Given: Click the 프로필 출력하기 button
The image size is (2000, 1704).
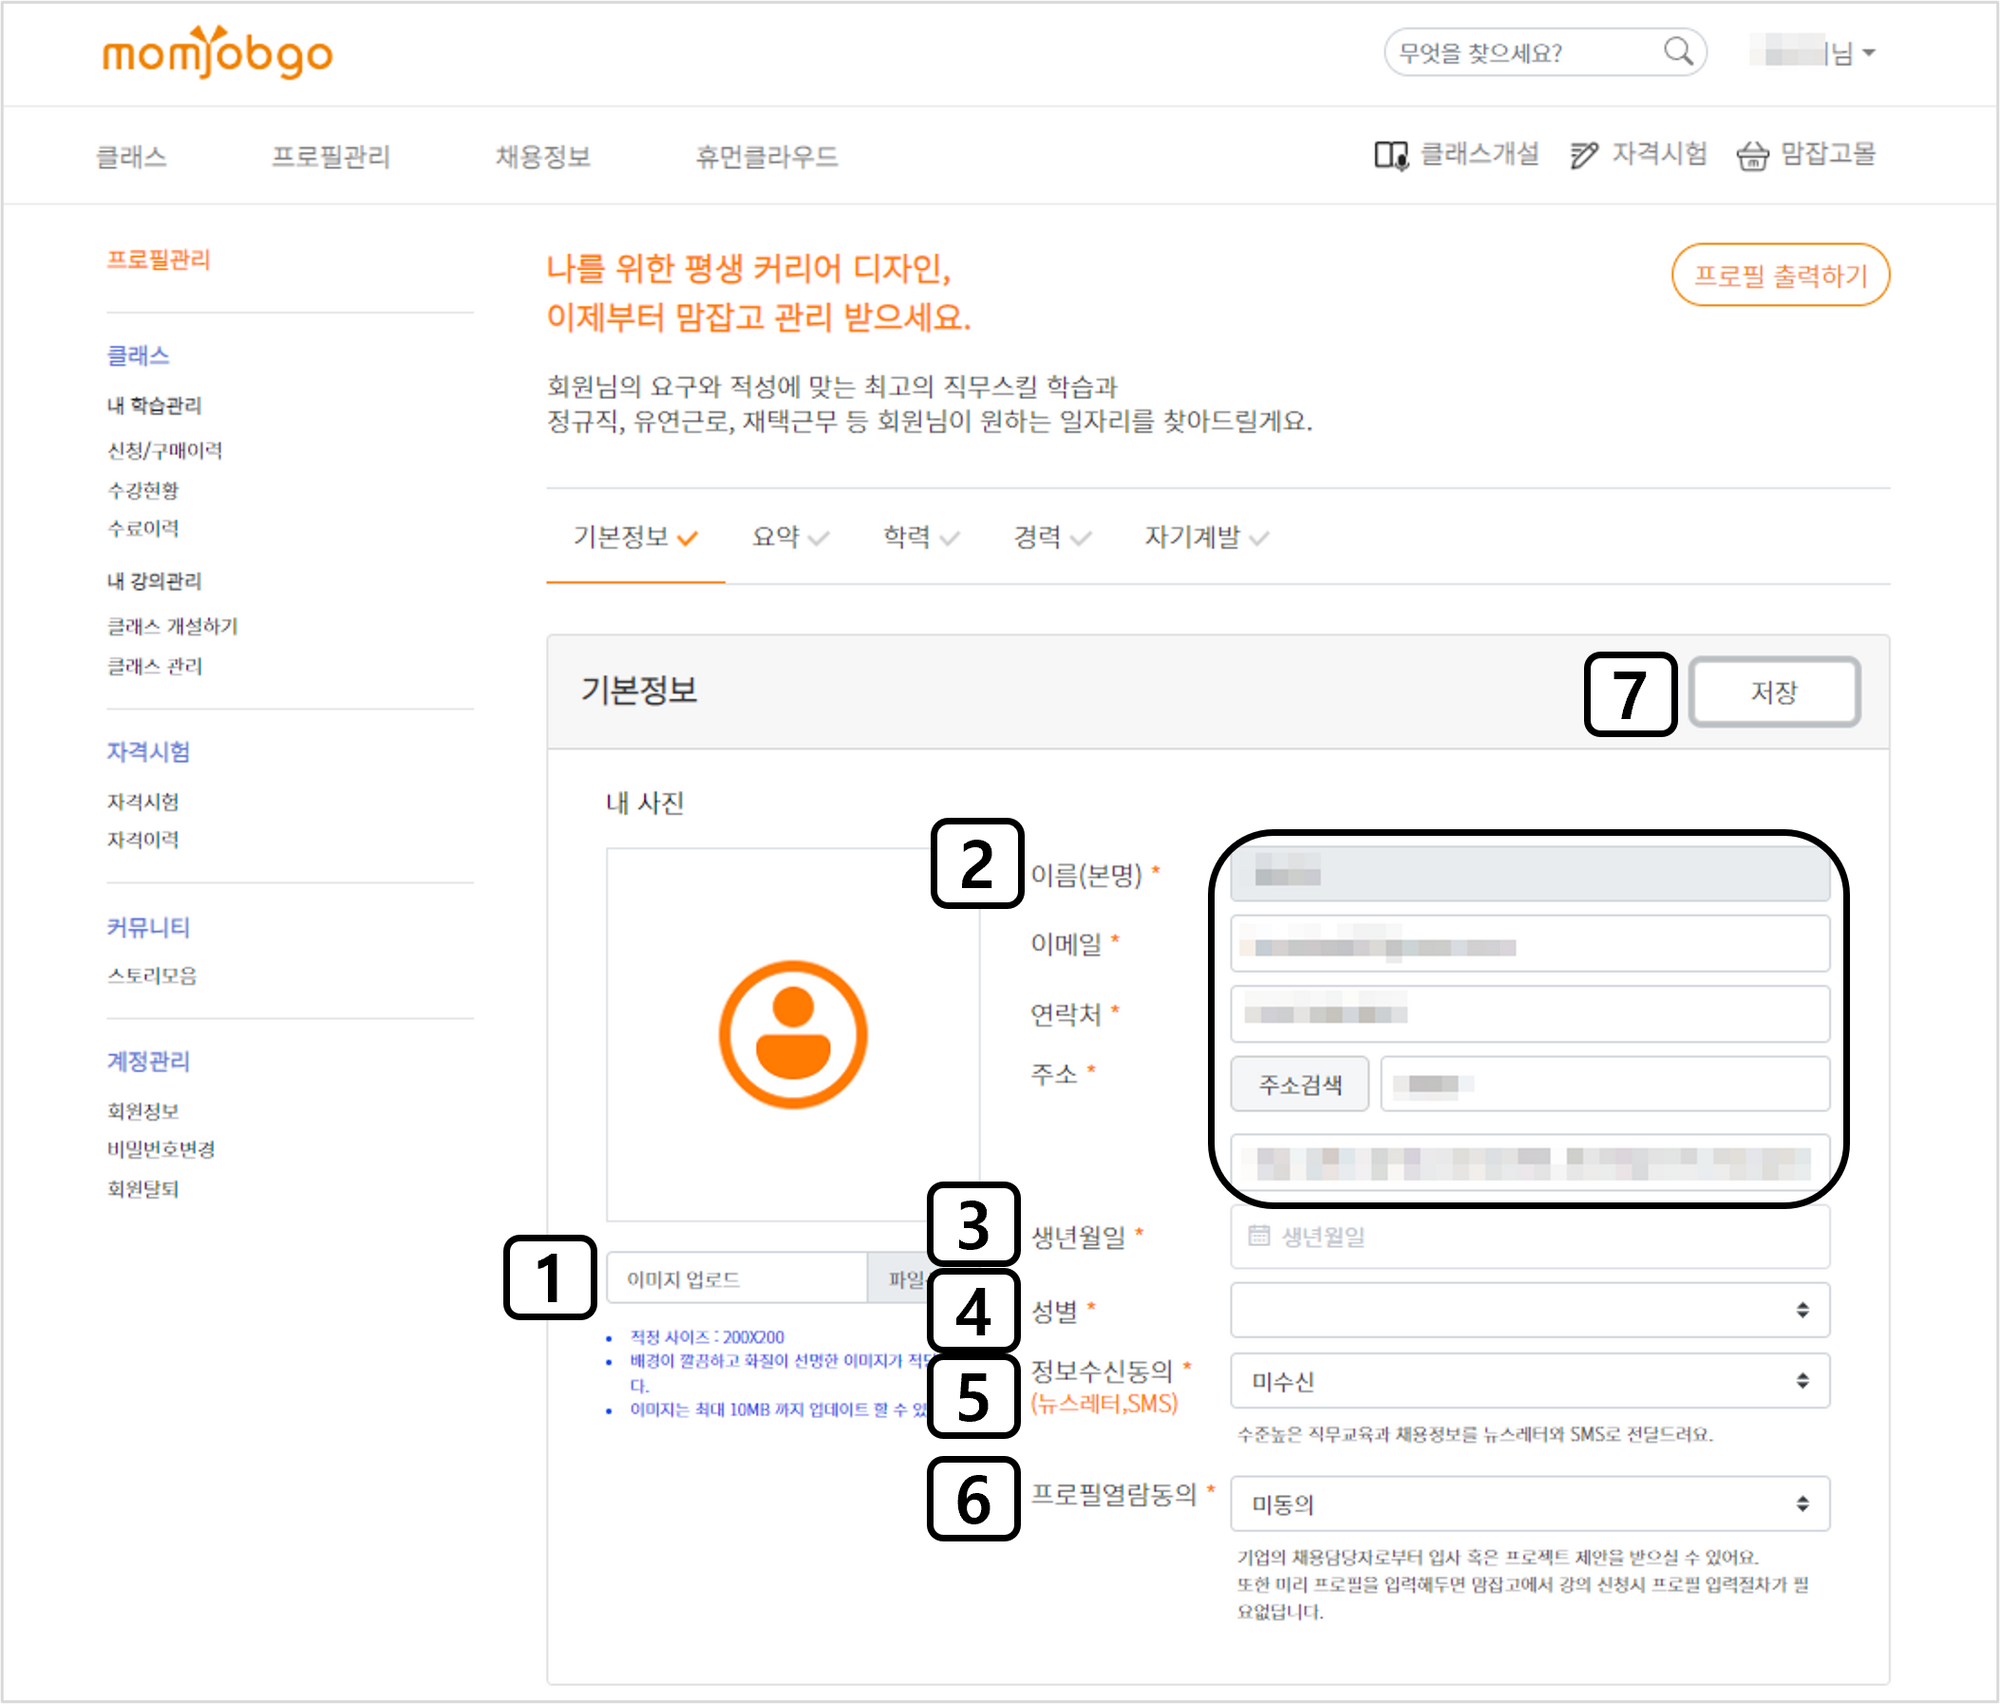Looking at the screenshot, I should tap(1780, 275).
